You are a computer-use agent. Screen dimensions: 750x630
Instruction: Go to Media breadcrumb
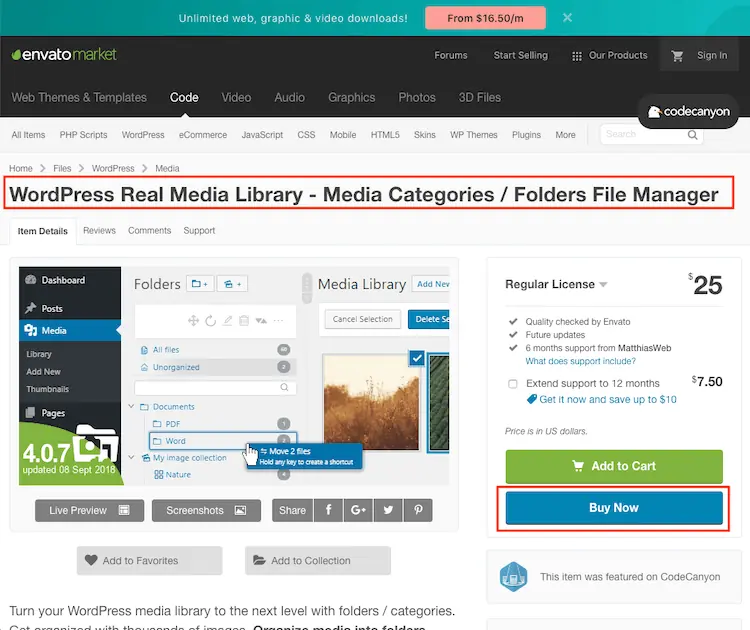coord(167,168)
